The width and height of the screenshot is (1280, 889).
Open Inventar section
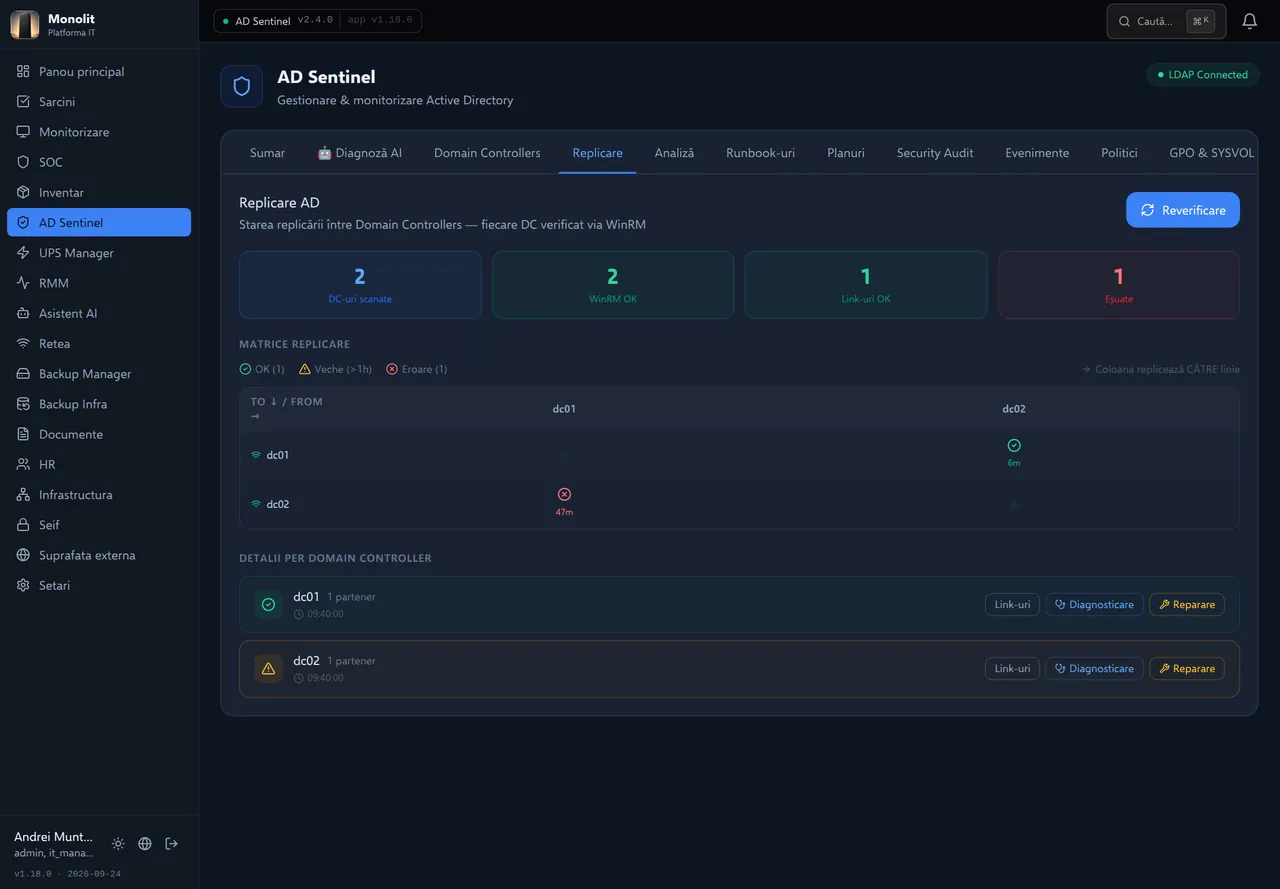coord(98,192)
